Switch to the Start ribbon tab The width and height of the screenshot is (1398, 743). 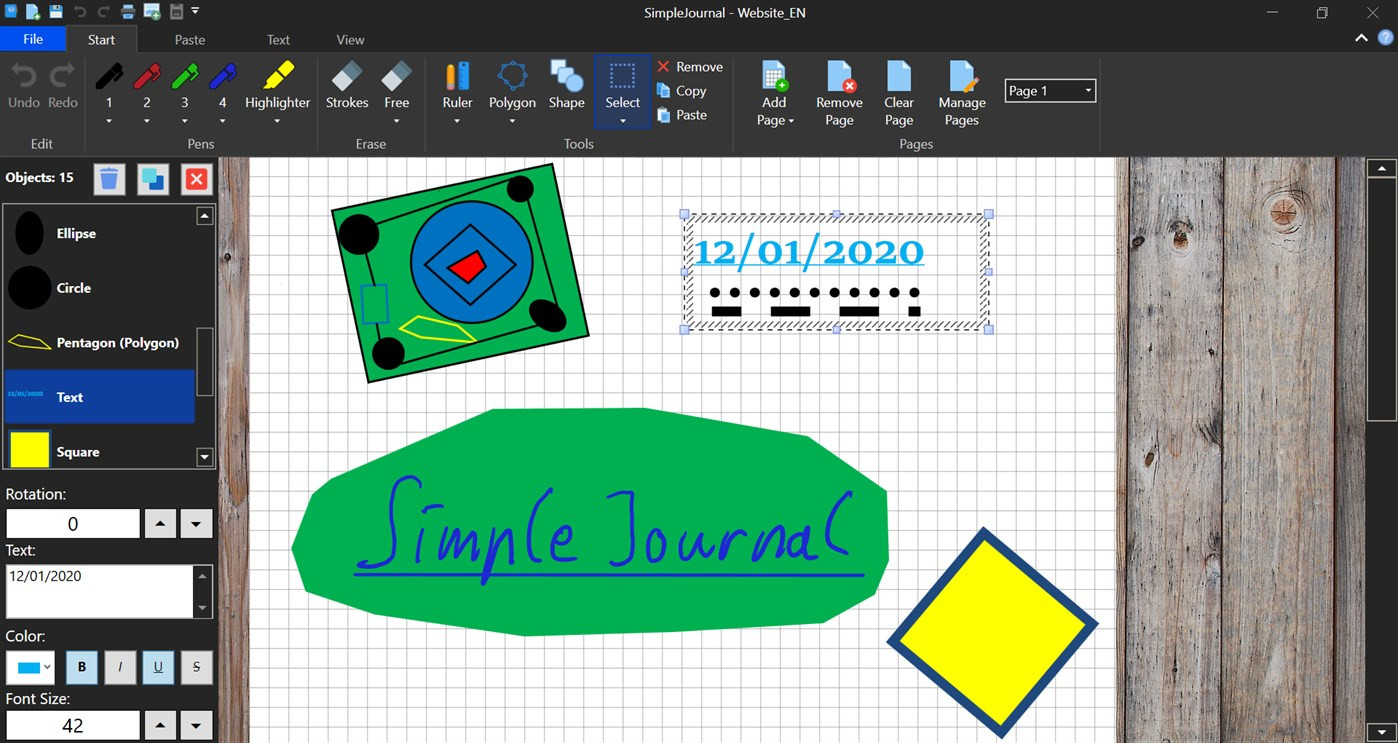[101, 39]
